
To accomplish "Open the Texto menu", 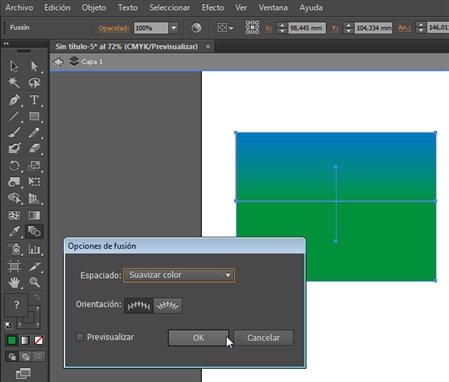I will point(128,7).
